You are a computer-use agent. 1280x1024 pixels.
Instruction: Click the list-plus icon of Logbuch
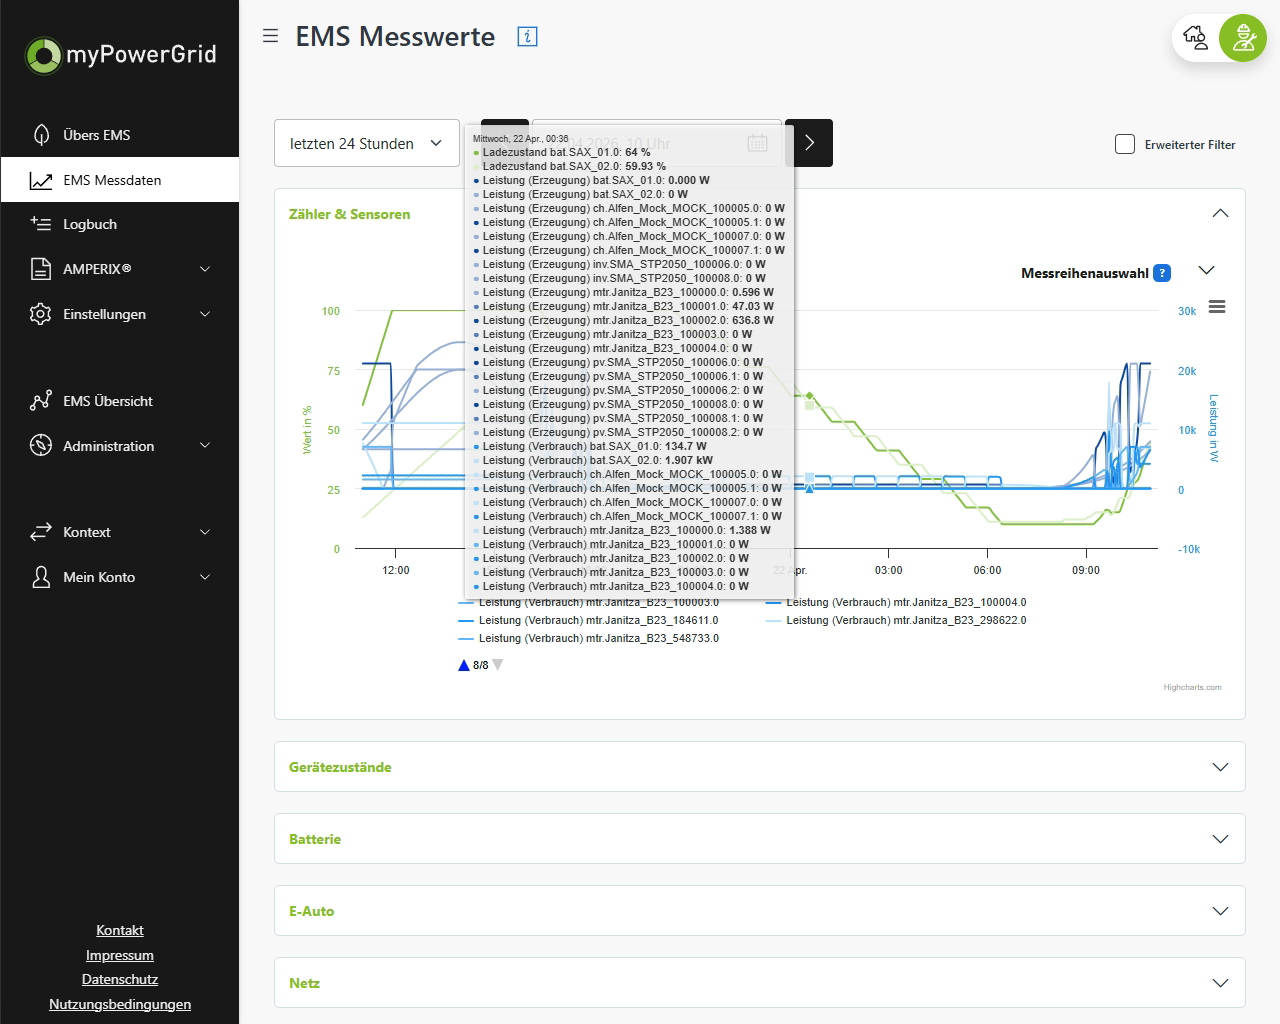coord(41,224)
